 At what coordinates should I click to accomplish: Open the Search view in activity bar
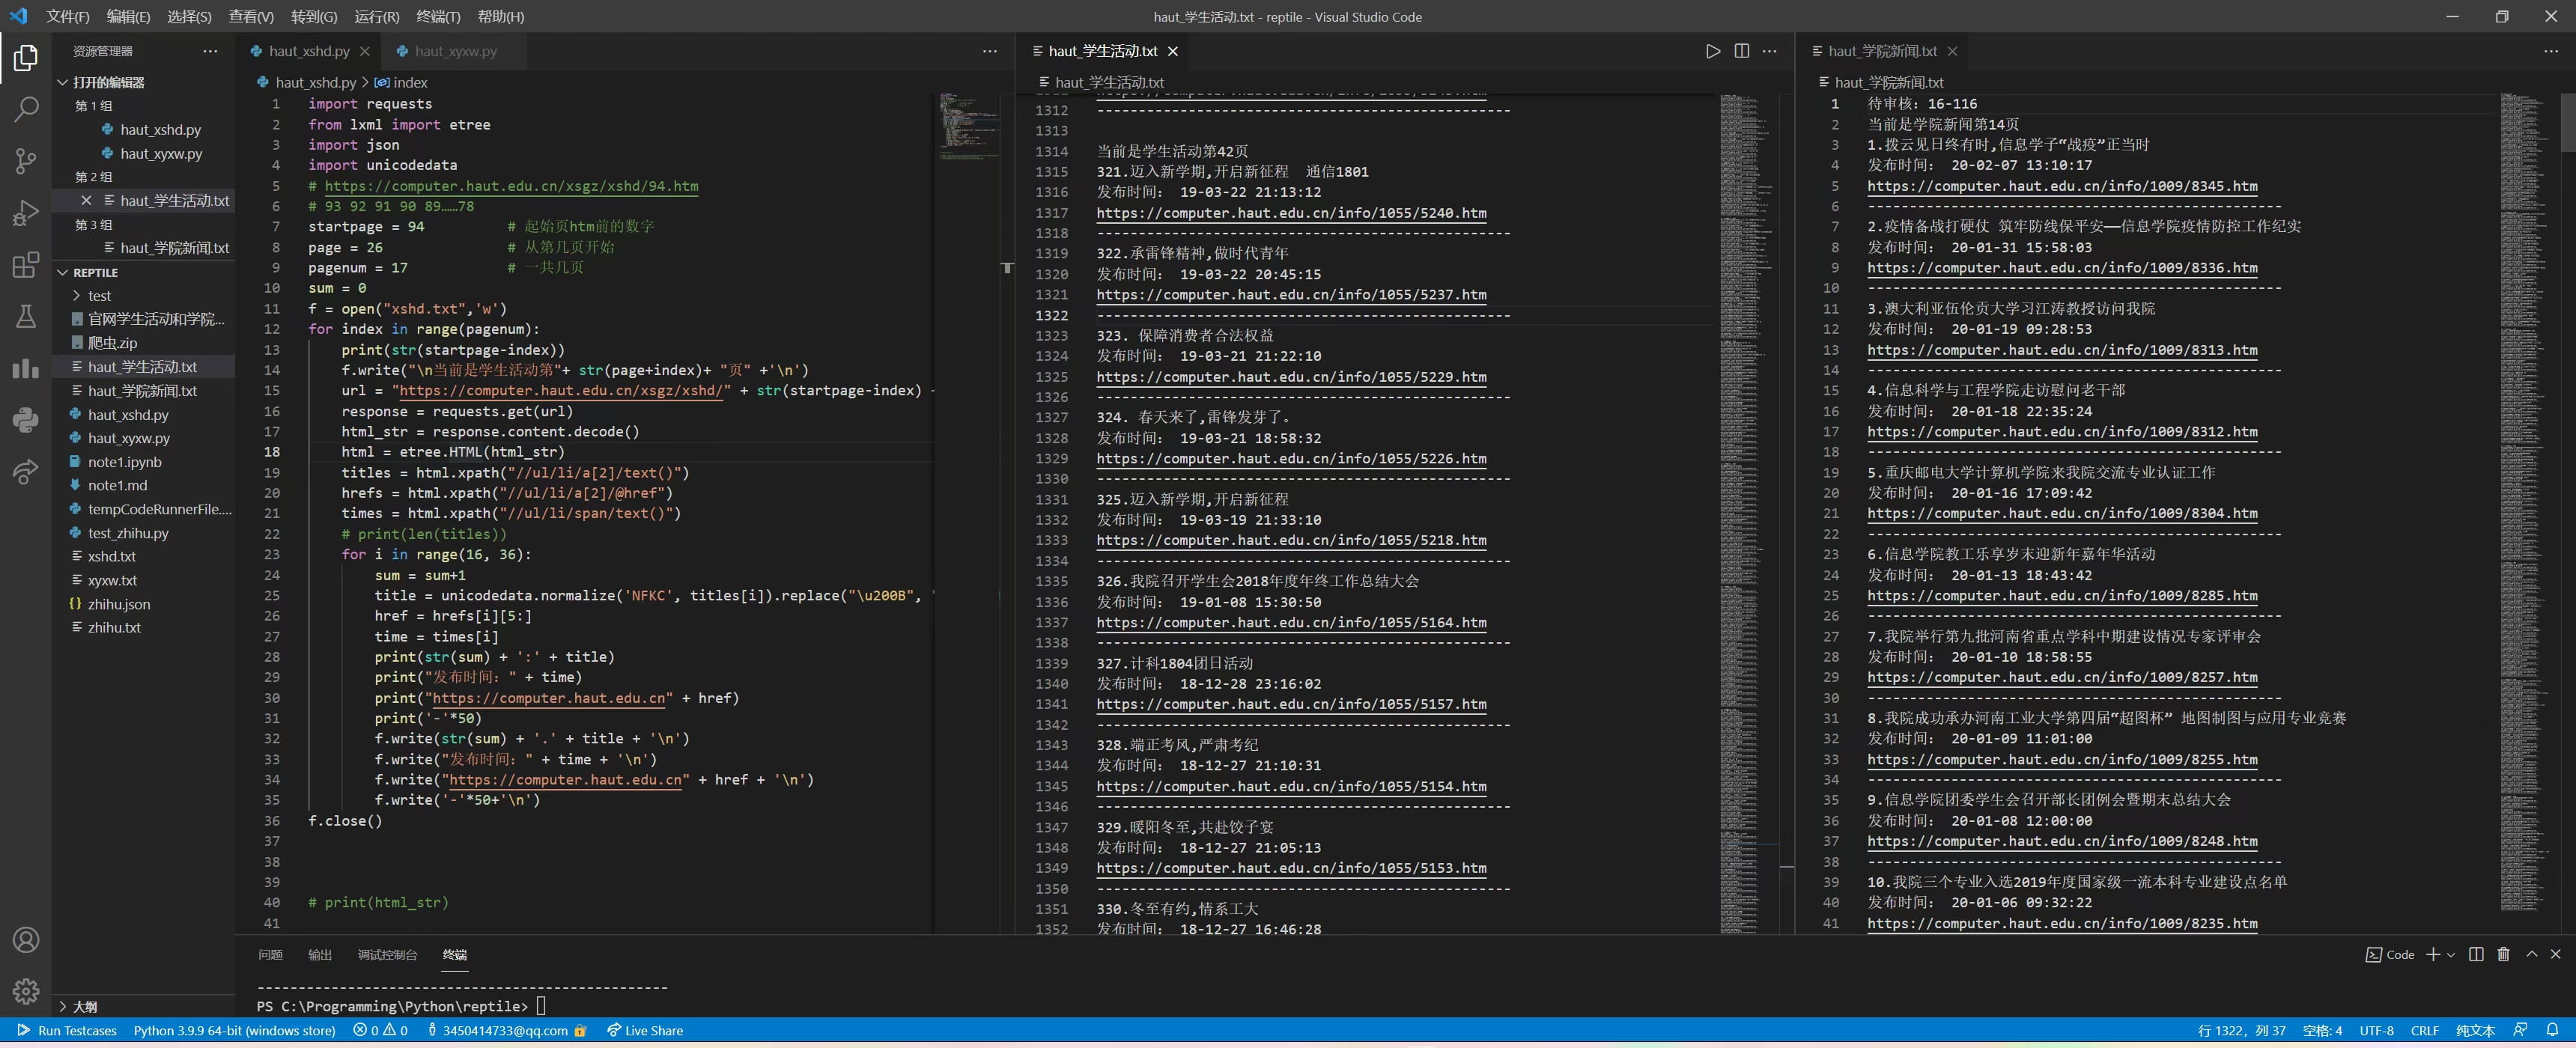tap(26, 109)
